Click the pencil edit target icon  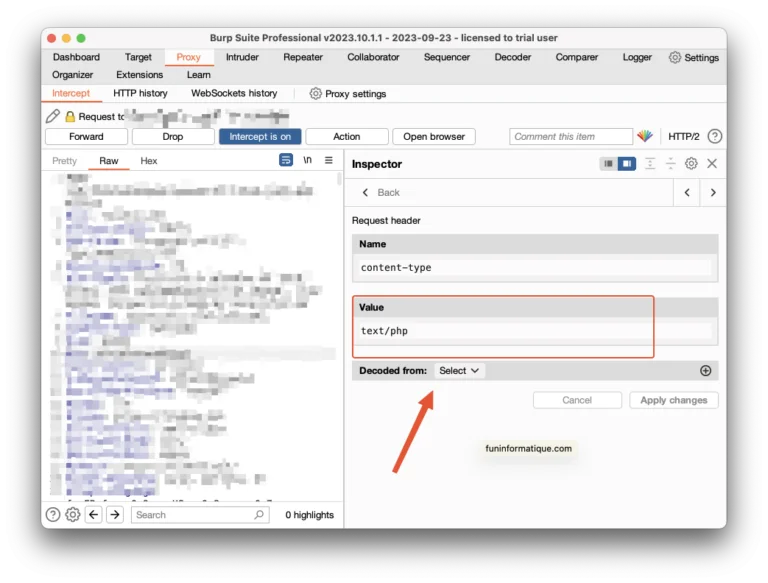coord(53,116)
